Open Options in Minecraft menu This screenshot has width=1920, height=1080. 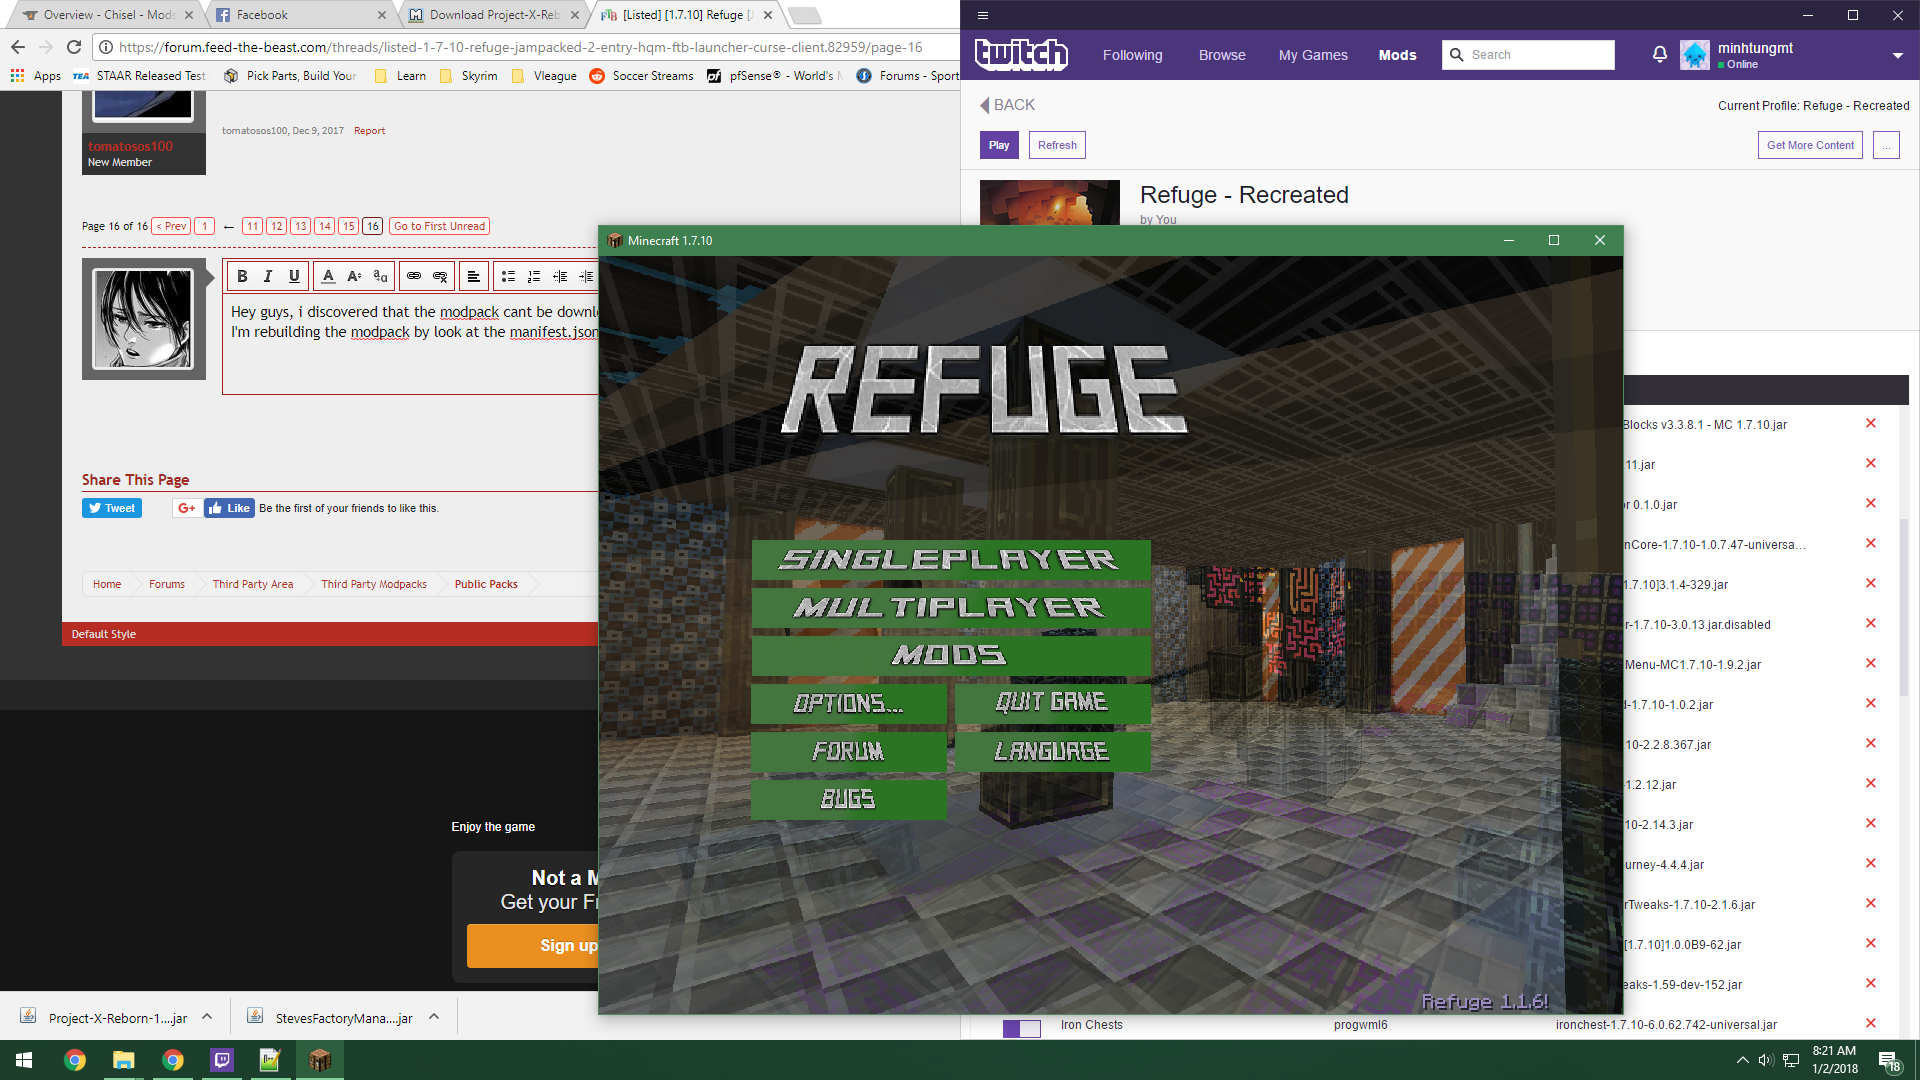pos(848,703)
